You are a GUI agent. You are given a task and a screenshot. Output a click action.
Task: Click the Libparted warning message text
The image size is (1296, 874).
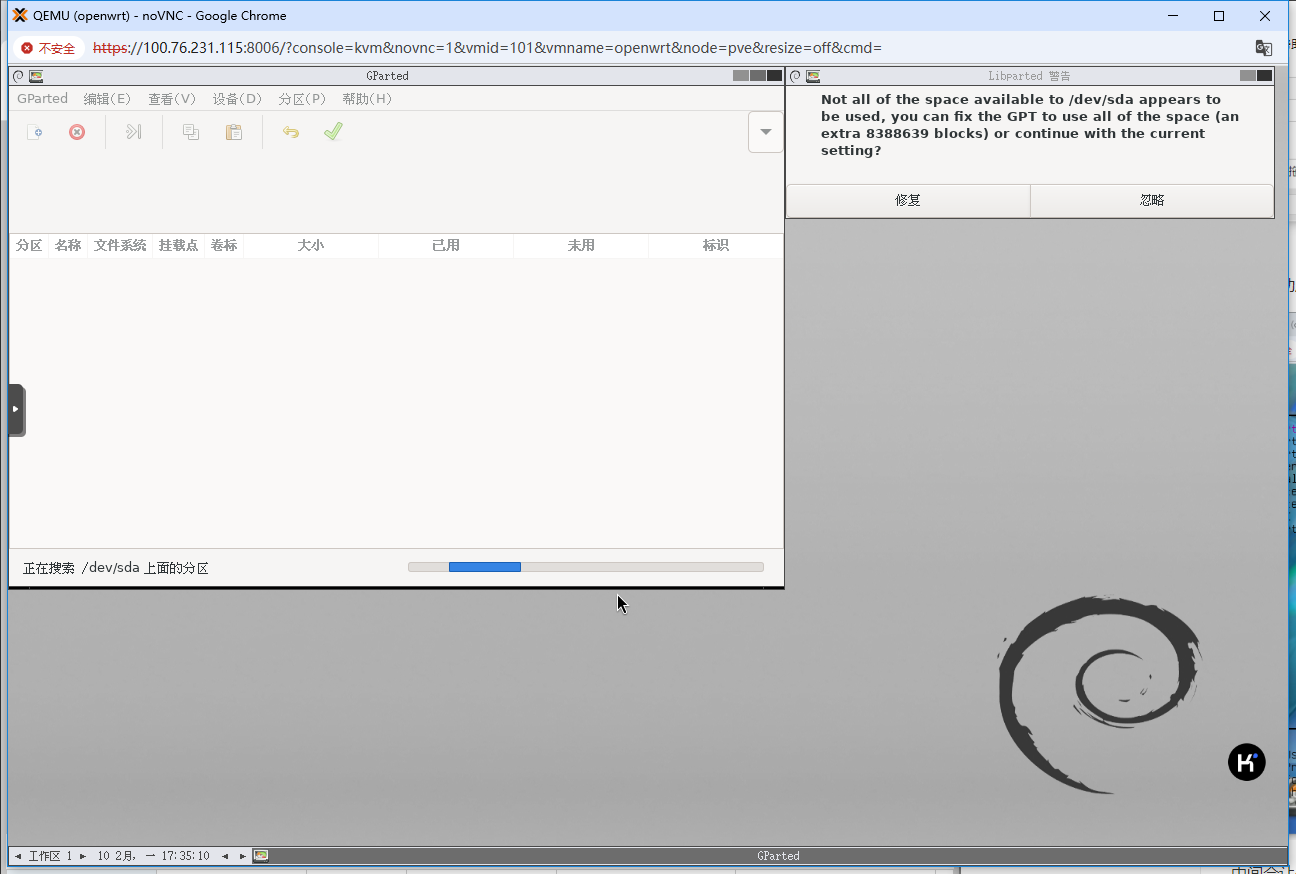(1030, 125)
